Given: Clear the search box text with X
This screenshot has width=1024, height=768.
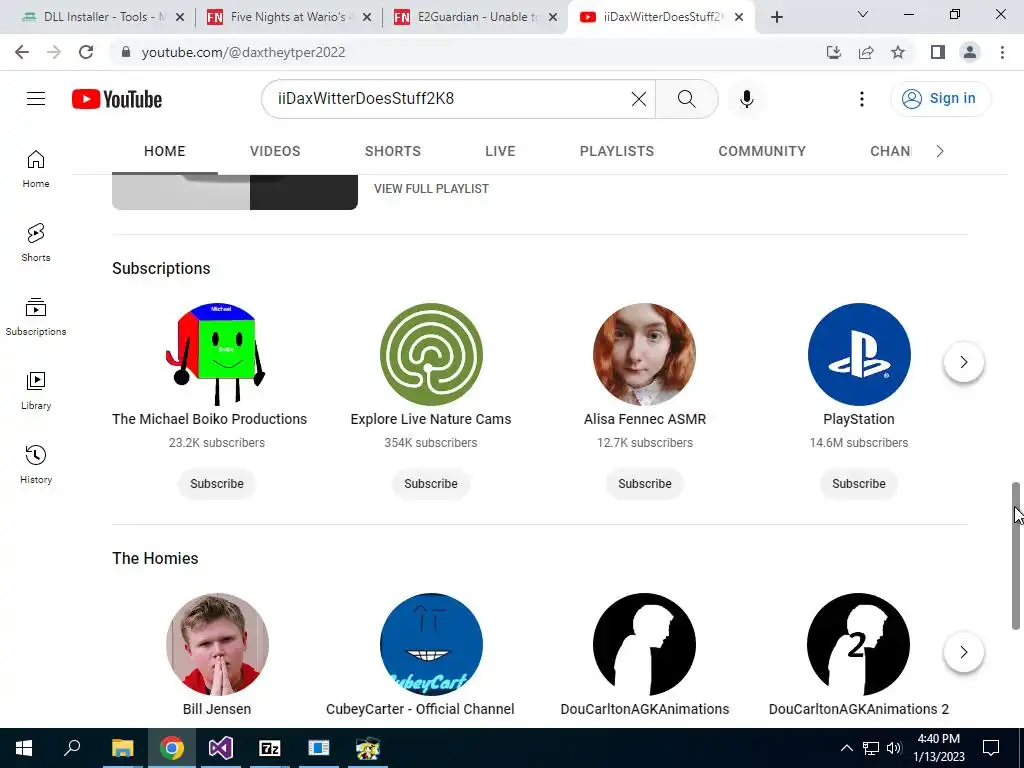Looking at the screenshot, I should tap(639, 99).
